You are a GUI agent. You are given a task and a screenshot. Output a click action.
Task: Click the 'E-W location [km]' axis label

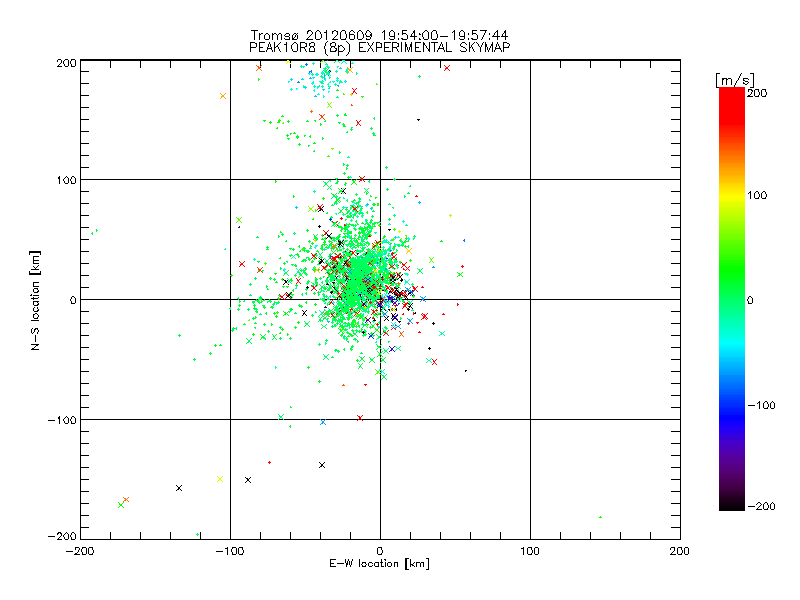[x=379, y=564]
